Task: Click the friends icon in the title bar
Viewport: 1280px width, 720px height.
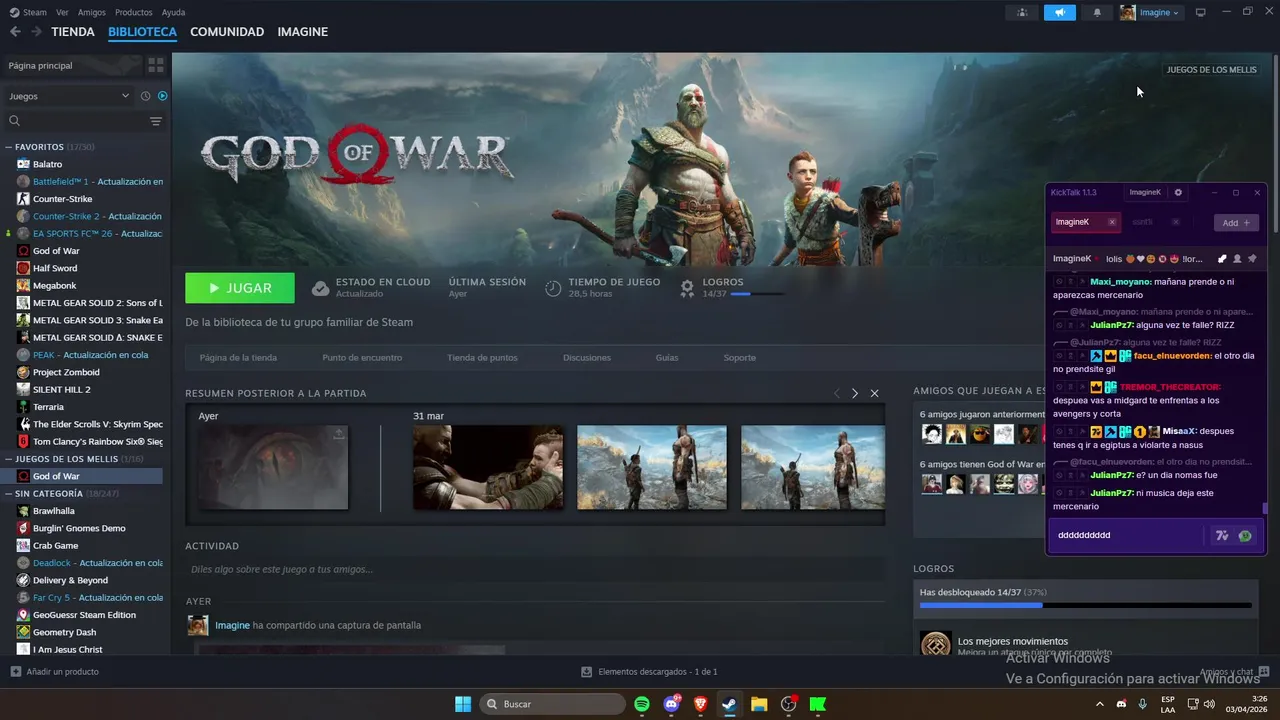Action: click(x=1022, y=12)
